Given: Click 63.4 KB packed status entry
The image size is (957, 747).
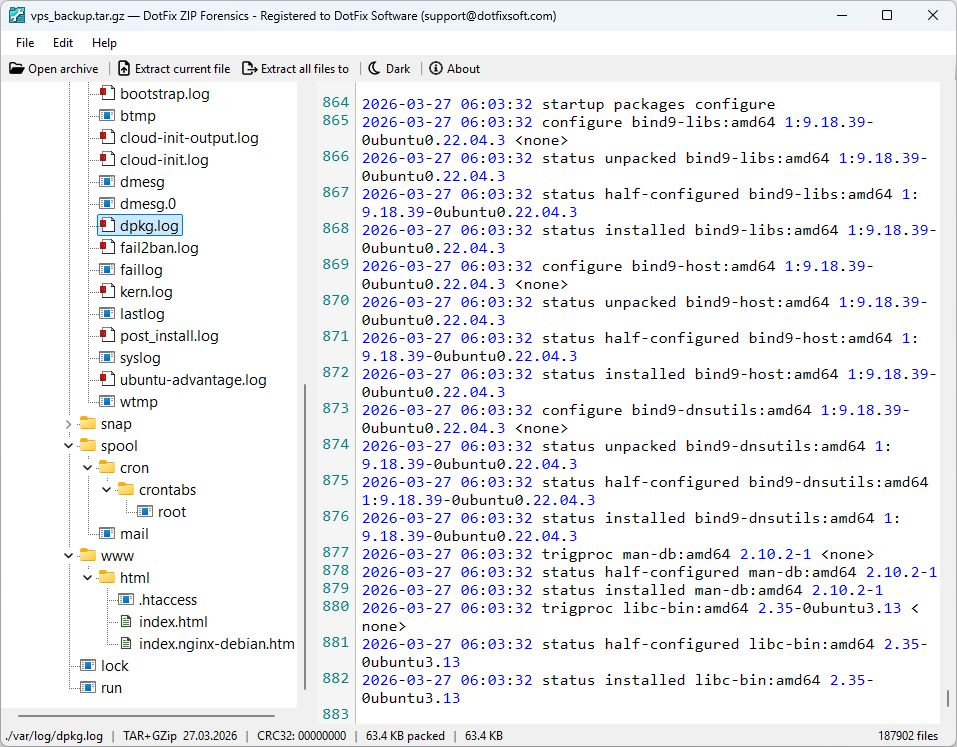Looking at the screenshot, I should (405, 735).
